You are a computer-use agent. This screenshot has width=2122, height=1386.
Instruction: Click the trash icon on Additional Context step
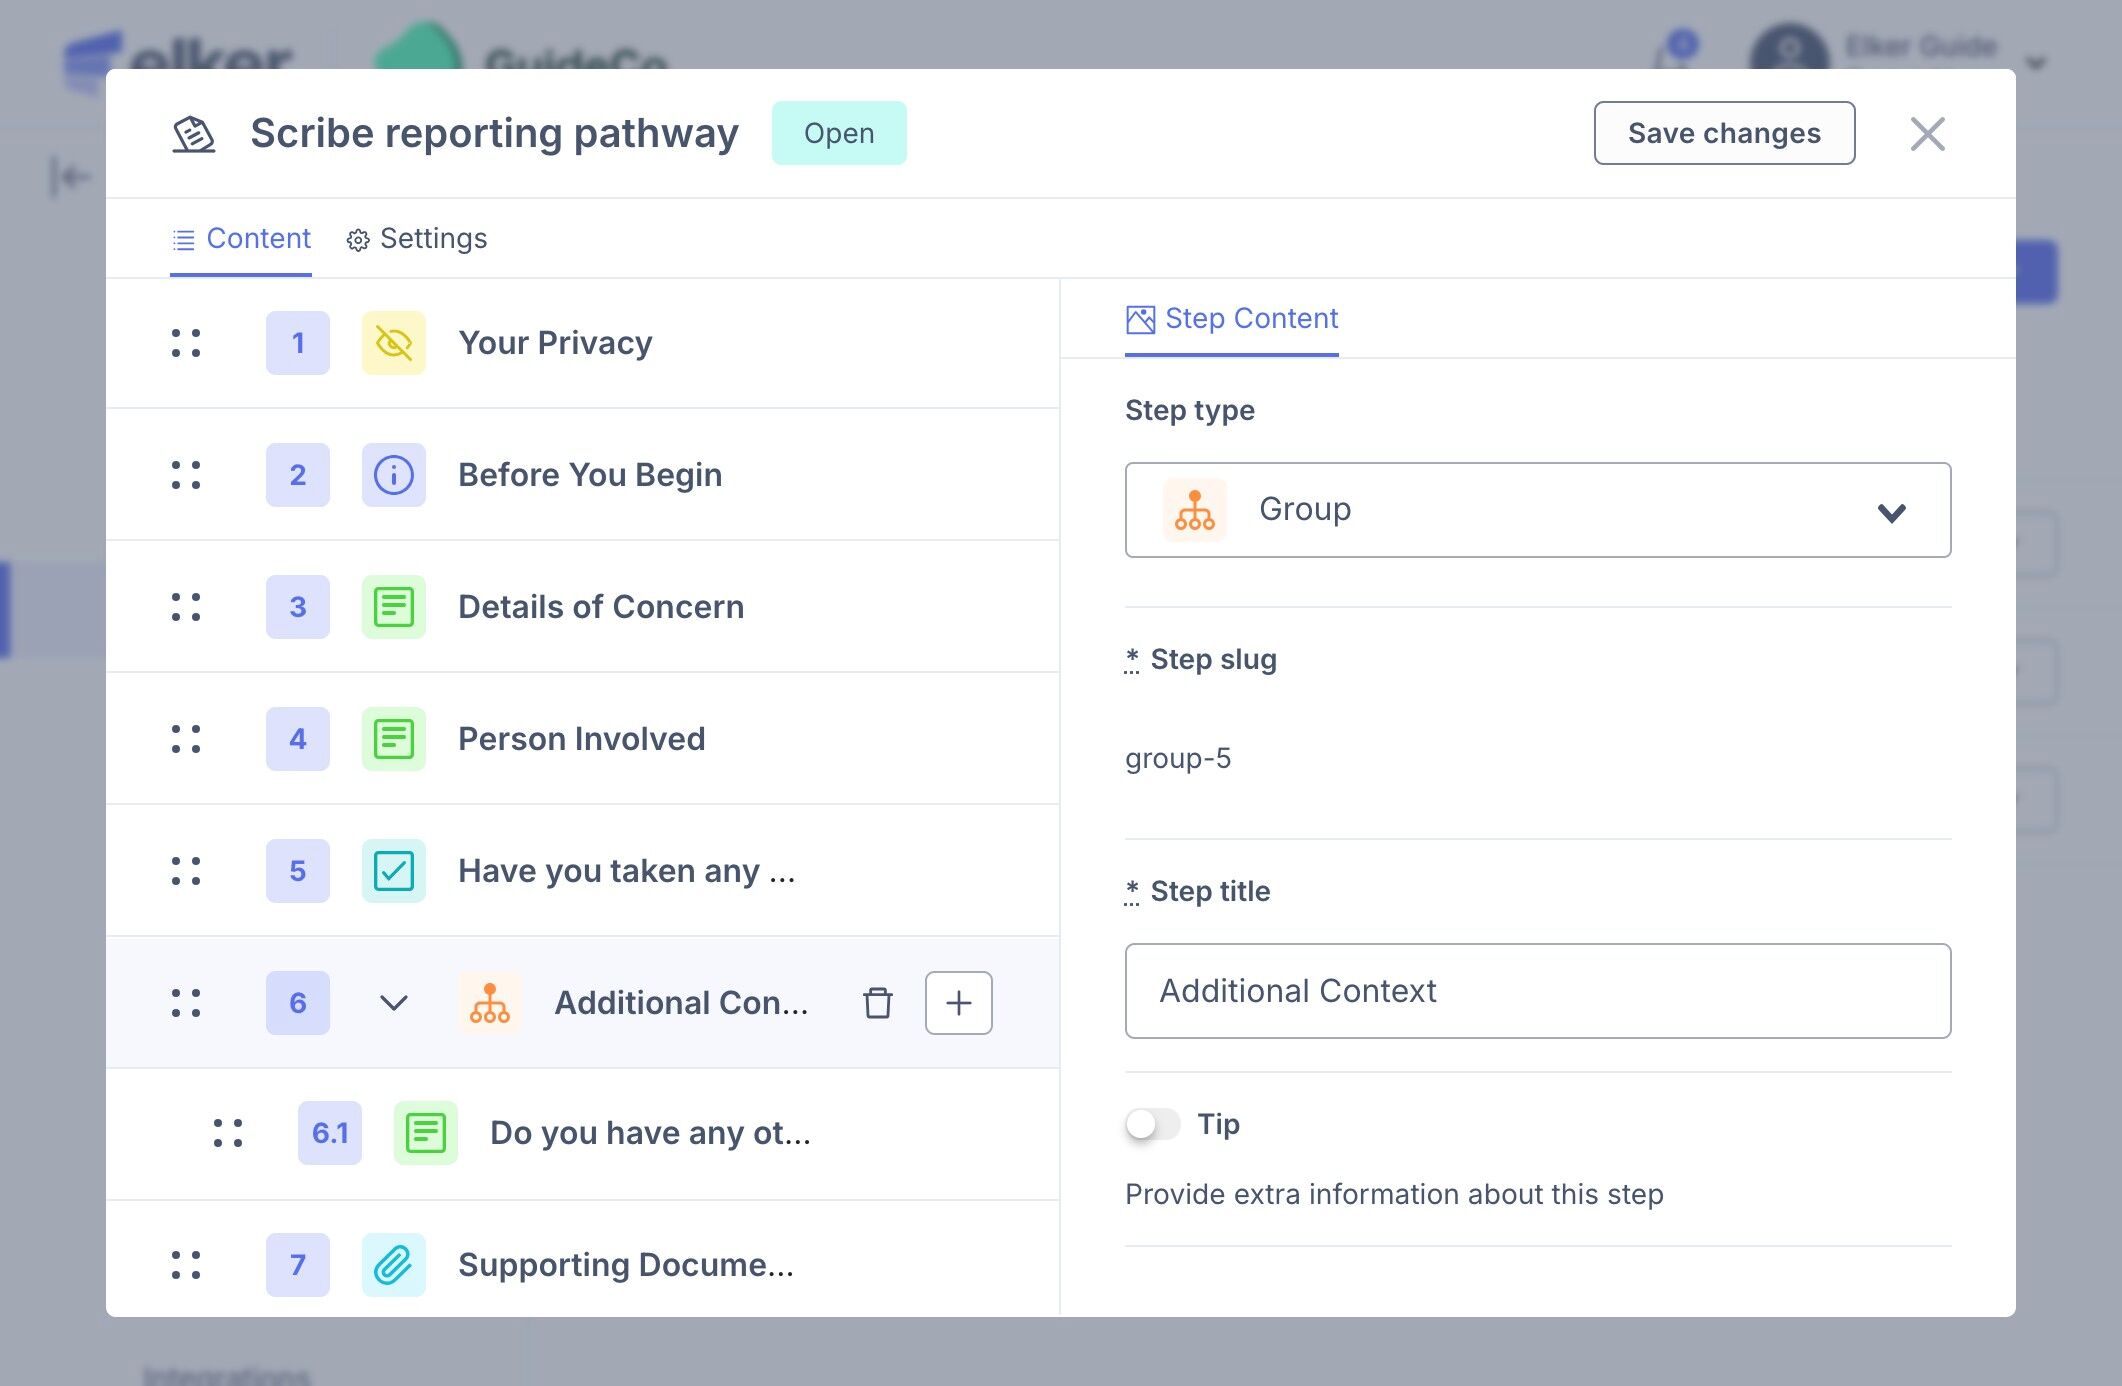[x=877, y=1003]
